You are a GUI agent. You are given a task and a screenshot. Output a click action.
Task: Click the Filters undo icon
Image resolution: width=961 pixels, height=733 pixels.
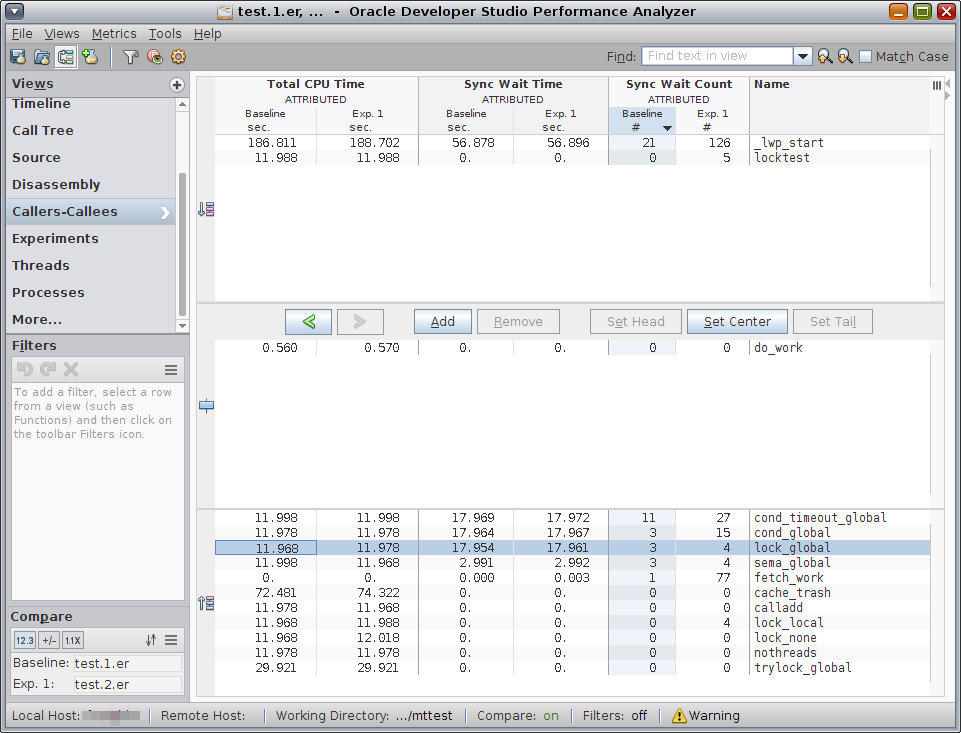[25, 369]
